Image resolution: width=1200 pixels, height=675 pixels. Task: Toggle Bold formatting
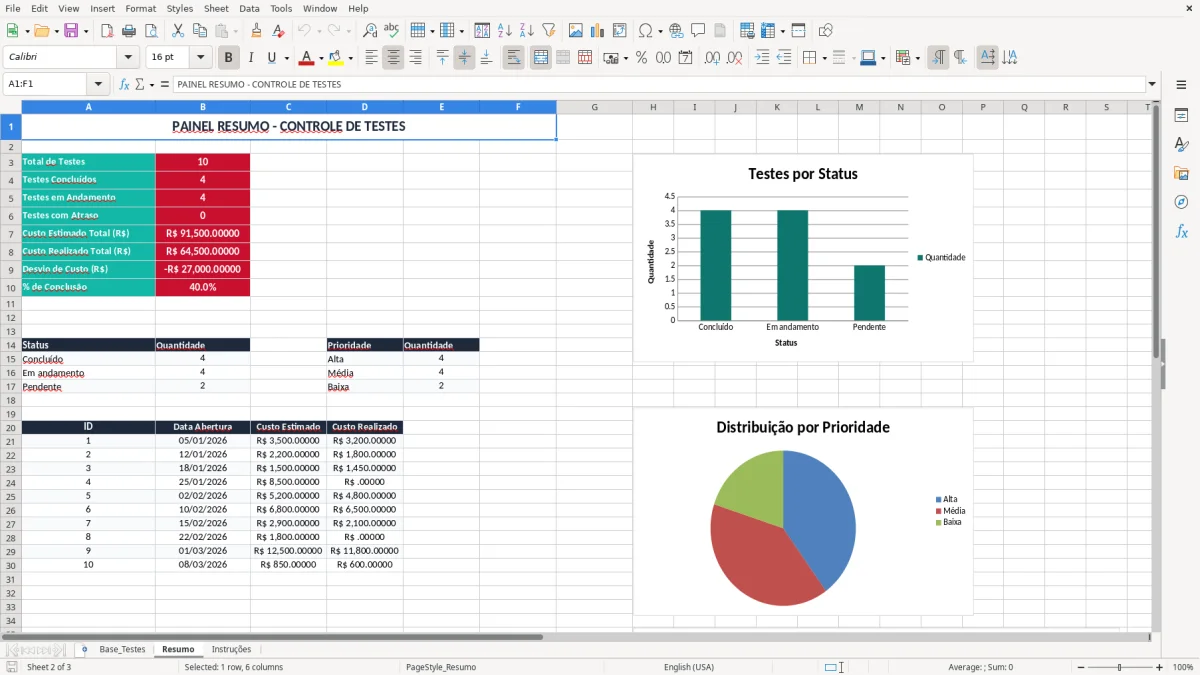[228, 58]
